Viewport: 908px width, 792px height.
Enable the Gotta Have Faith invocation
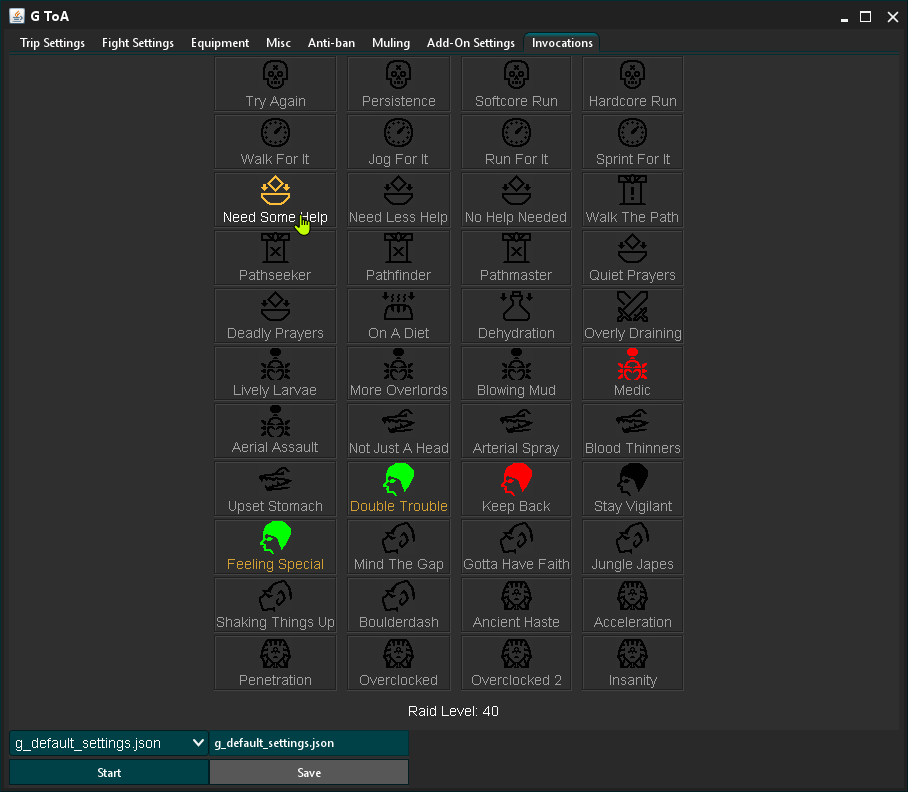pyautogui.click(x=516, y=547)
